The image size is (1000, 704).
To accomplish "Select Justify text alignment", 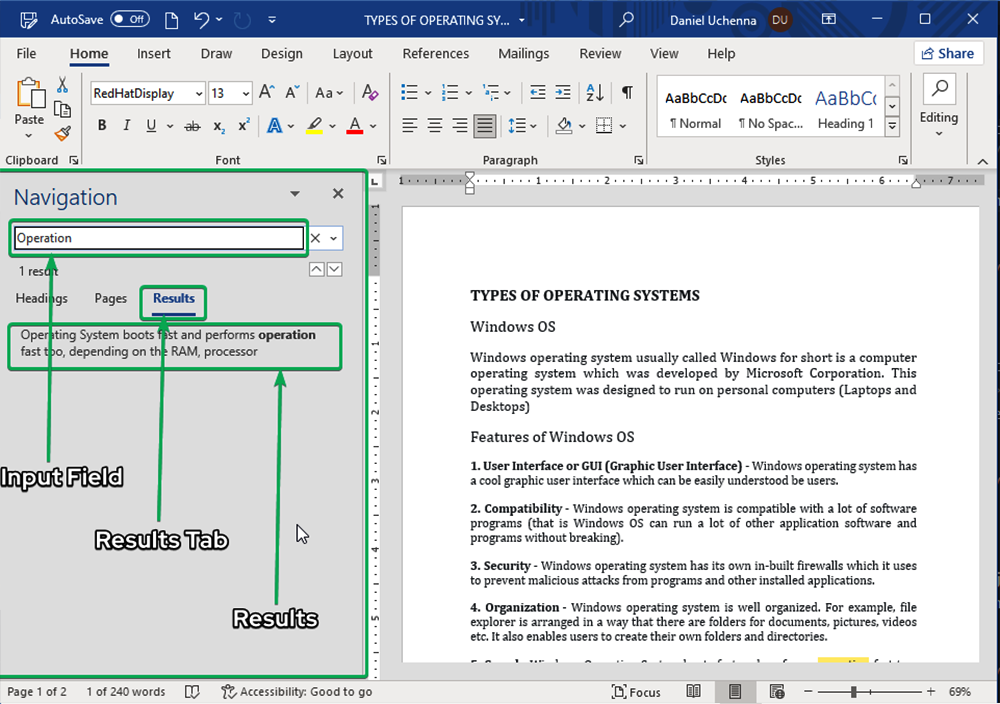I will pyautogui.click(x=485, y=126).
